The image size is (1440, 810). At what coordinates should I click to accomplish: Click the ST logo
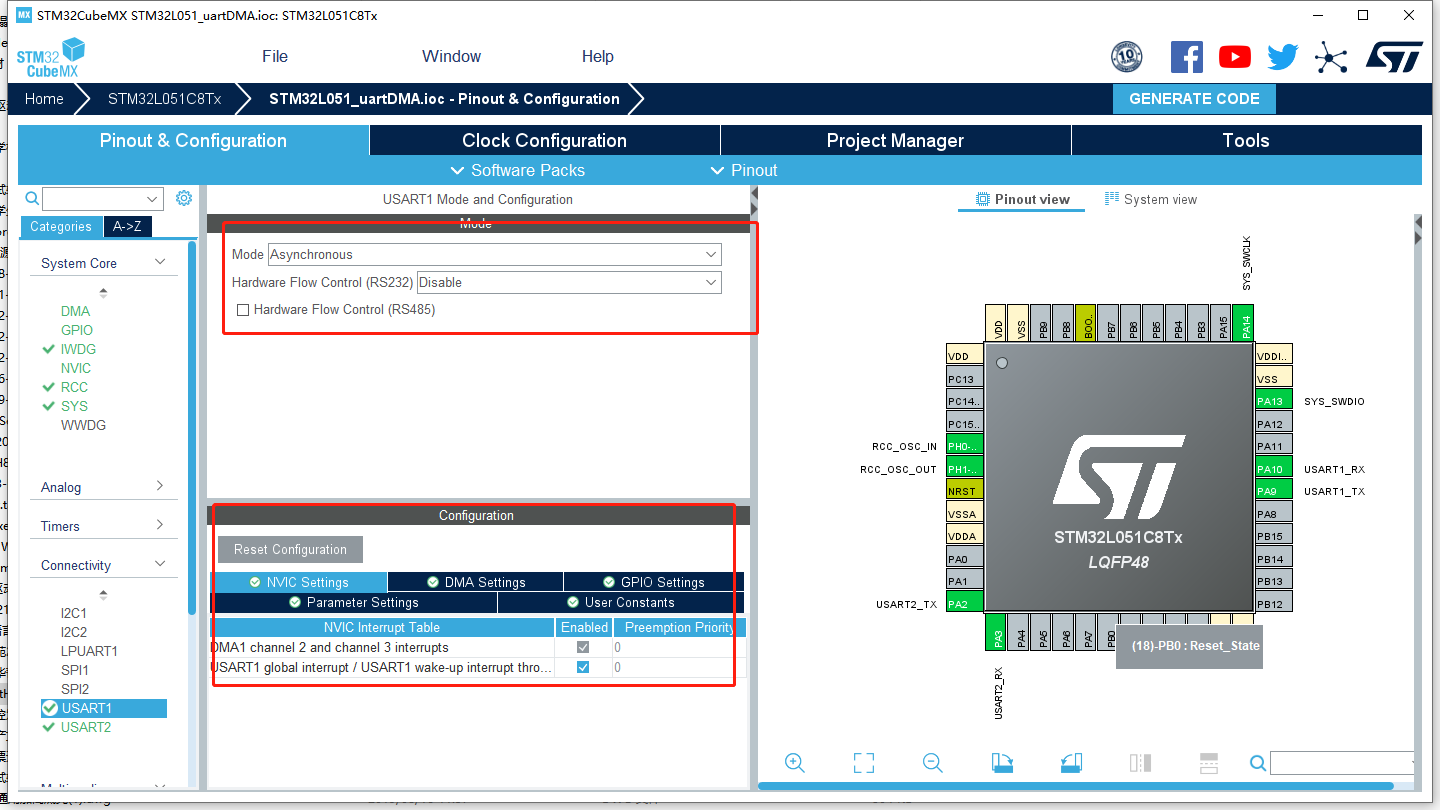pos(1393,56)
